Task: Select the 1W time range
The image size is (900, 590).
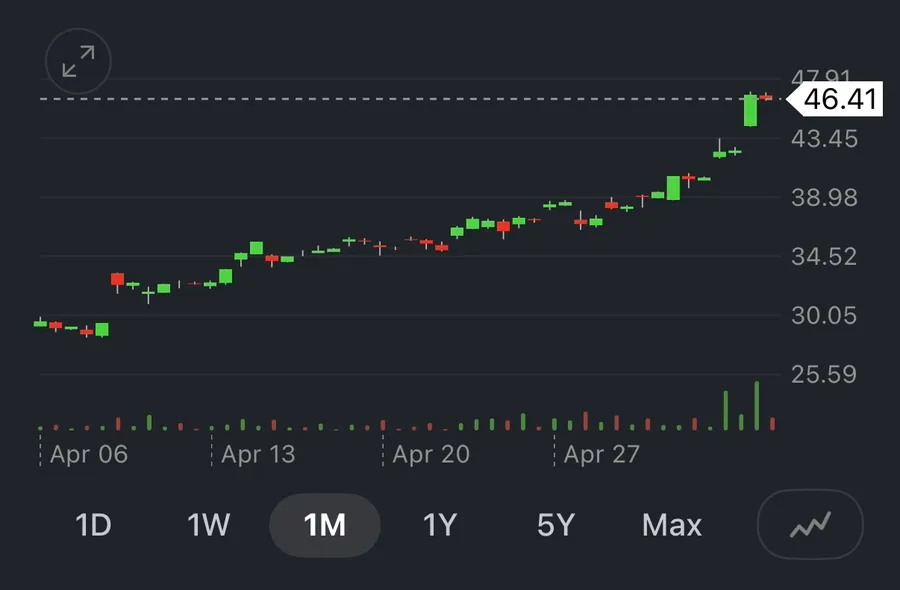Action: 208,525
